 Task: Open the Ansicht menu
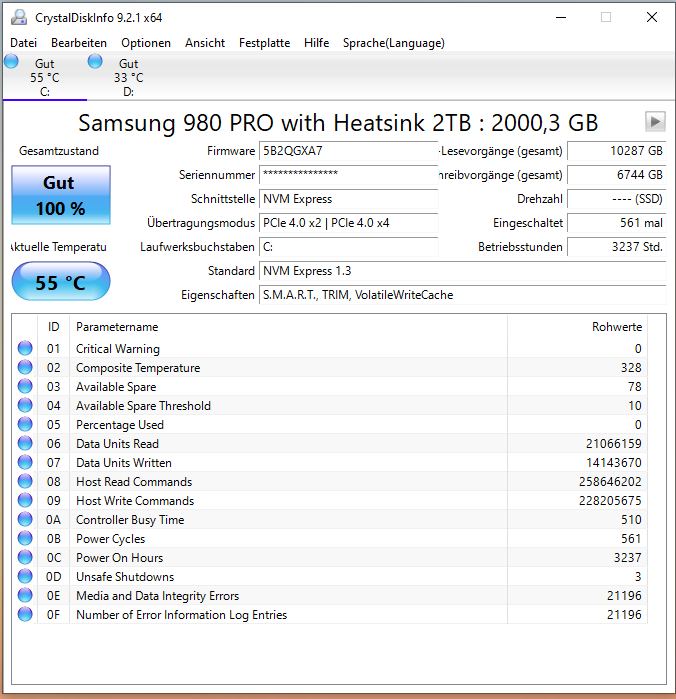pyautogui.click(x=205, y=43)
